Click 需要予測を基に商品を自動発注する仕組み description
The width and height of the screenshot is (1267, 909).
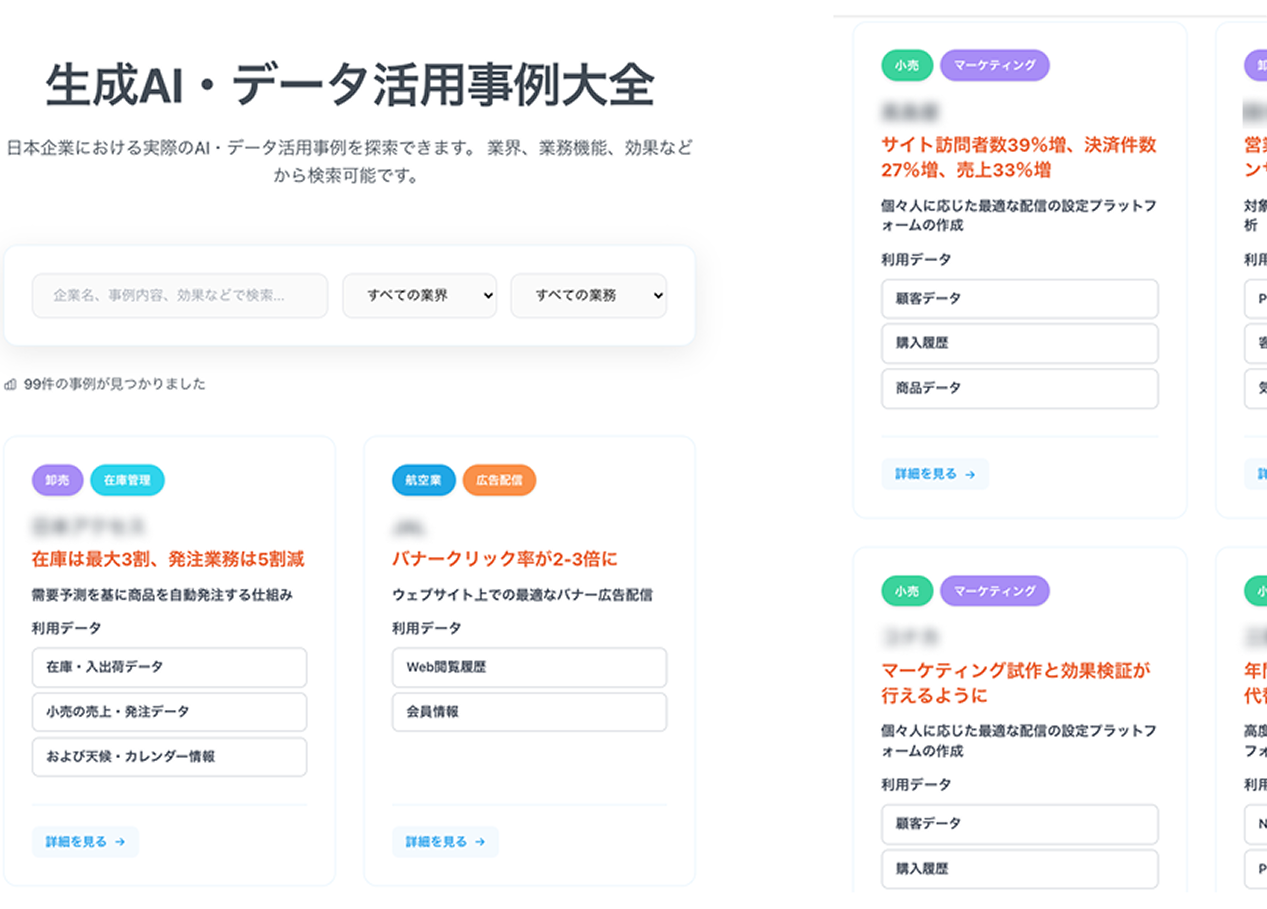click(162, 595)
